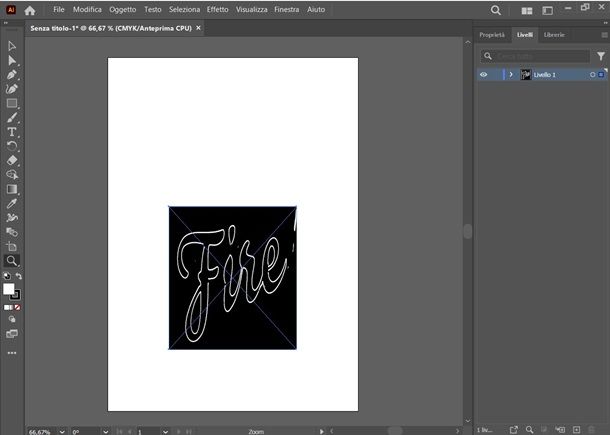This screenshot has width=610, height=435.
Task: Go to the Illustrator Home screen
Action: pyautogui.click(x=30, y=10)
